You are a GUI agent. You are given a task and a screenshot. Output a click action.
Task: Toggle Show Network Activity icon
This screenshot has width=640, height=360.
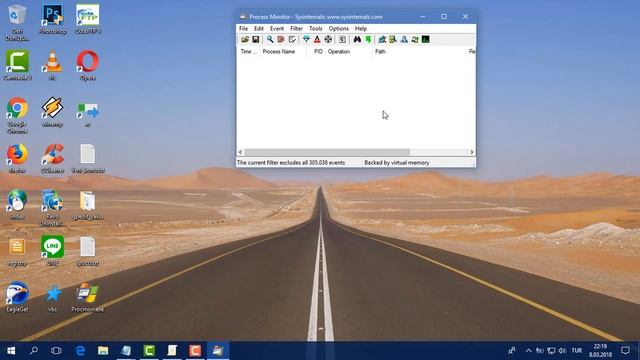[x=404, y=40]
